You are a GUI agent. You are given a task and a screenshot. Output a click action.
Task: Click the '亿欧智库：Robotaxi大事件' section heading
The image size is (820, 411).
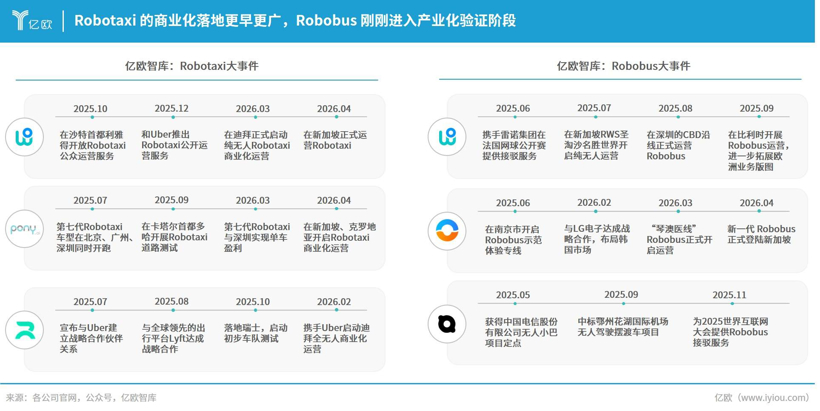pyautogui.click(x=191, y=66)
